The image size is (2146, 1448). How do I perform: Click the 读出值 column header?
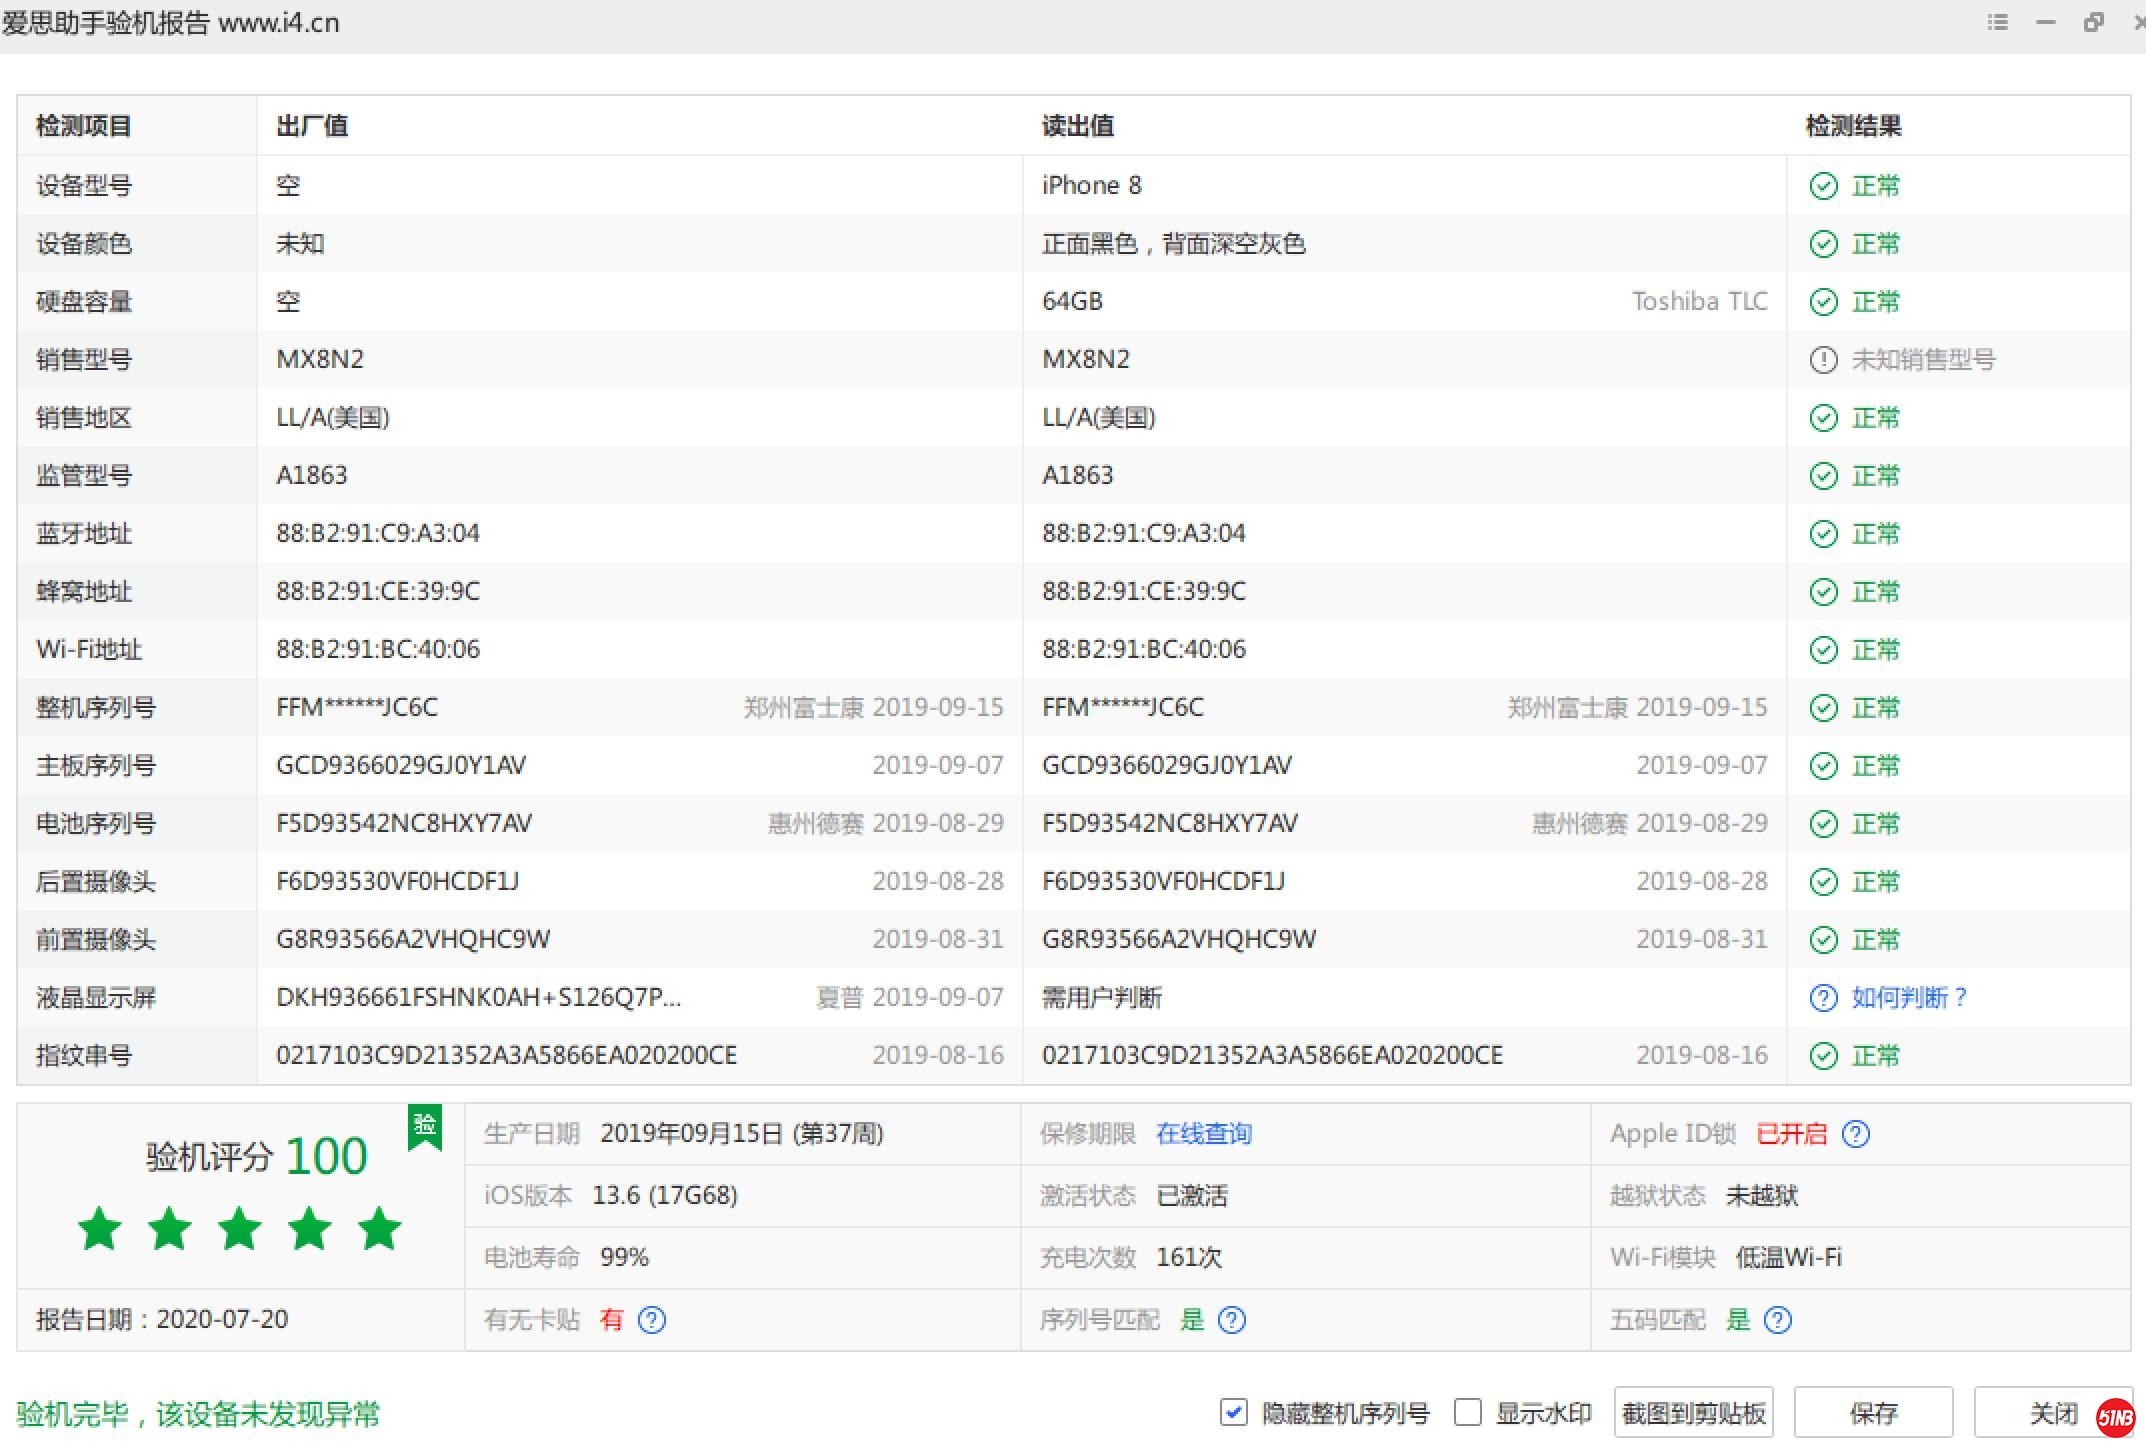[x=1078, y=126]
